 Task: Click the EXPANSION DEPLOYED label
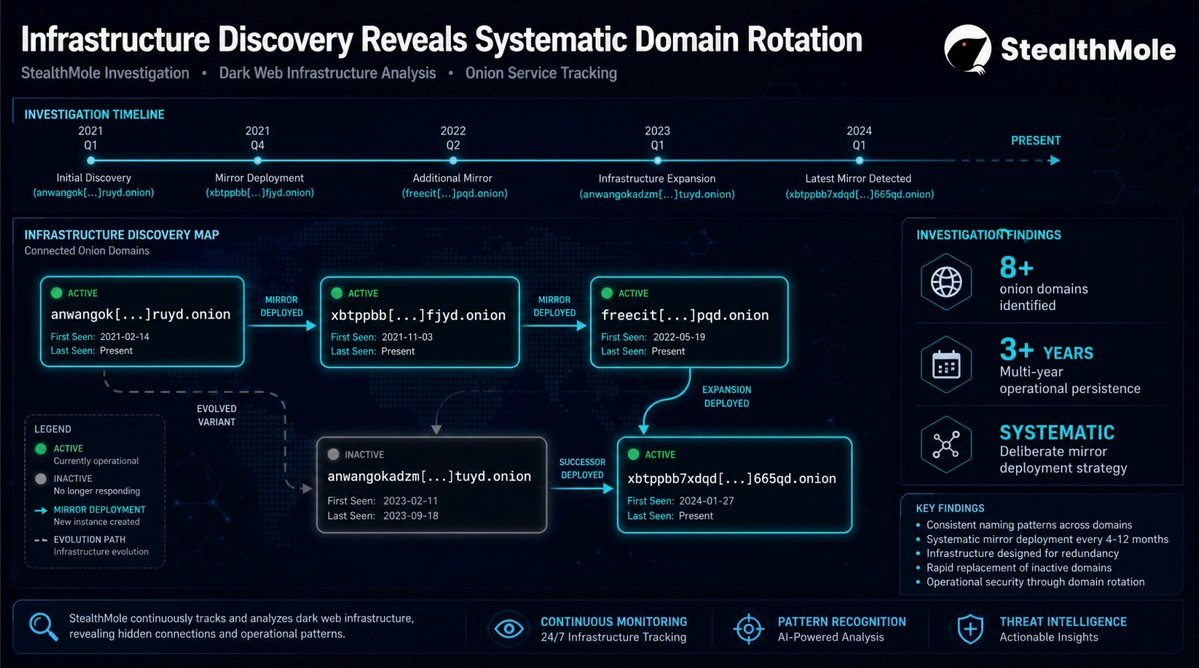[x=726, y=397]
